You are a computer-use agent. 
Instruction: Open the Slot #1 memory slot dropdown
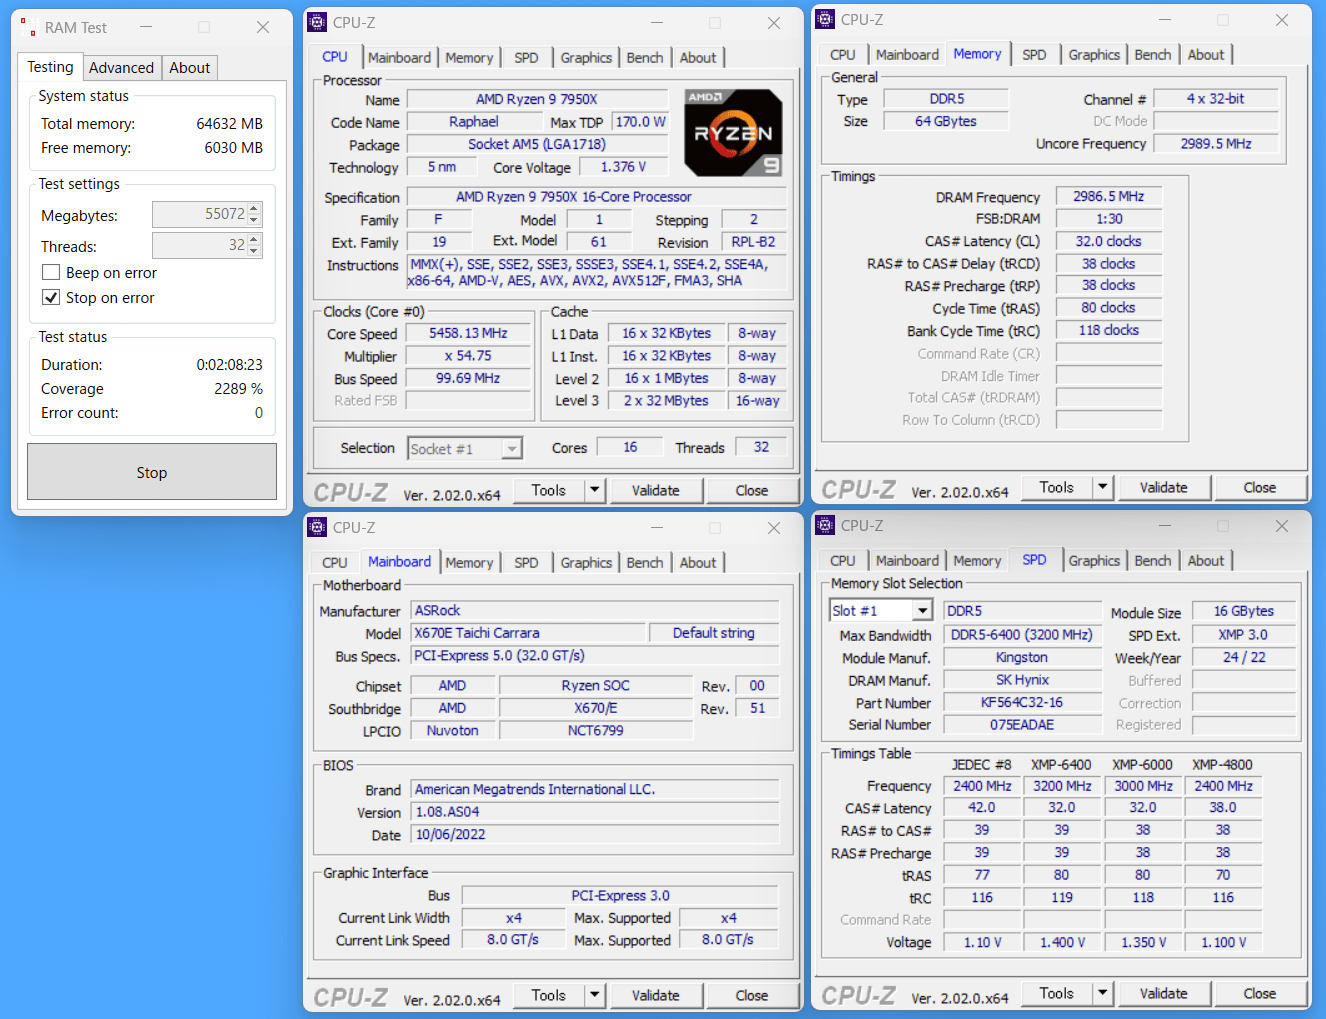pyautogui.click(x=922, y=611)
